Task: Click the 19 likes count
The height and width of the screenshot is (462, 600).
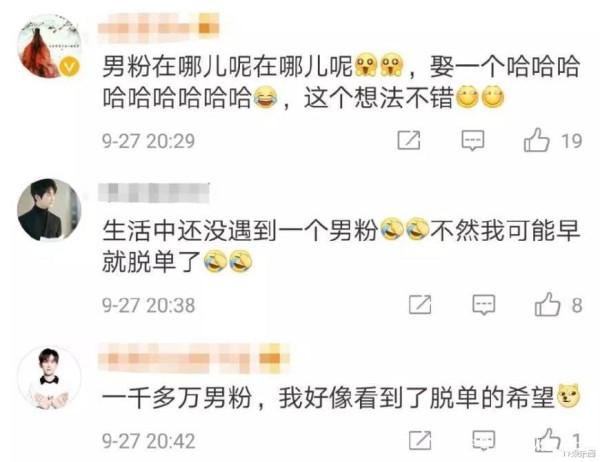Action: pos(571,141)
